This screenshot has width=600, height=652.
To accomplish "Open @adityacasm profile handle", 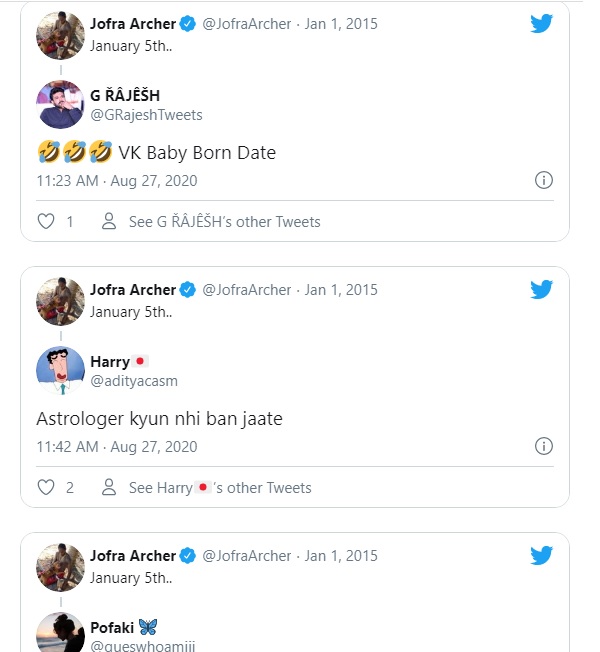I will coord(134,381).
